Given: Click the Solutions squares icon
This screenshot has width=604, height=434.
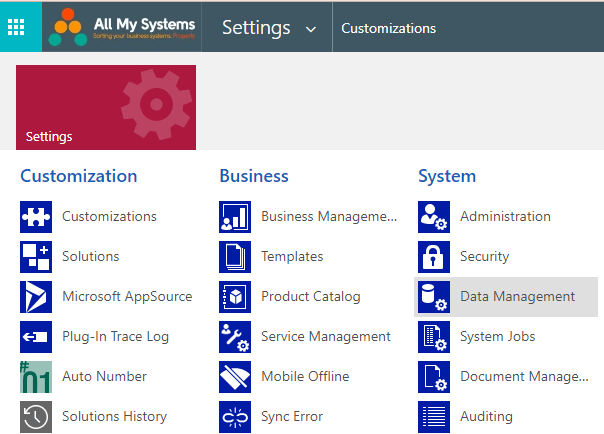Looking at the screenshot, I should (x=36, y=257).
